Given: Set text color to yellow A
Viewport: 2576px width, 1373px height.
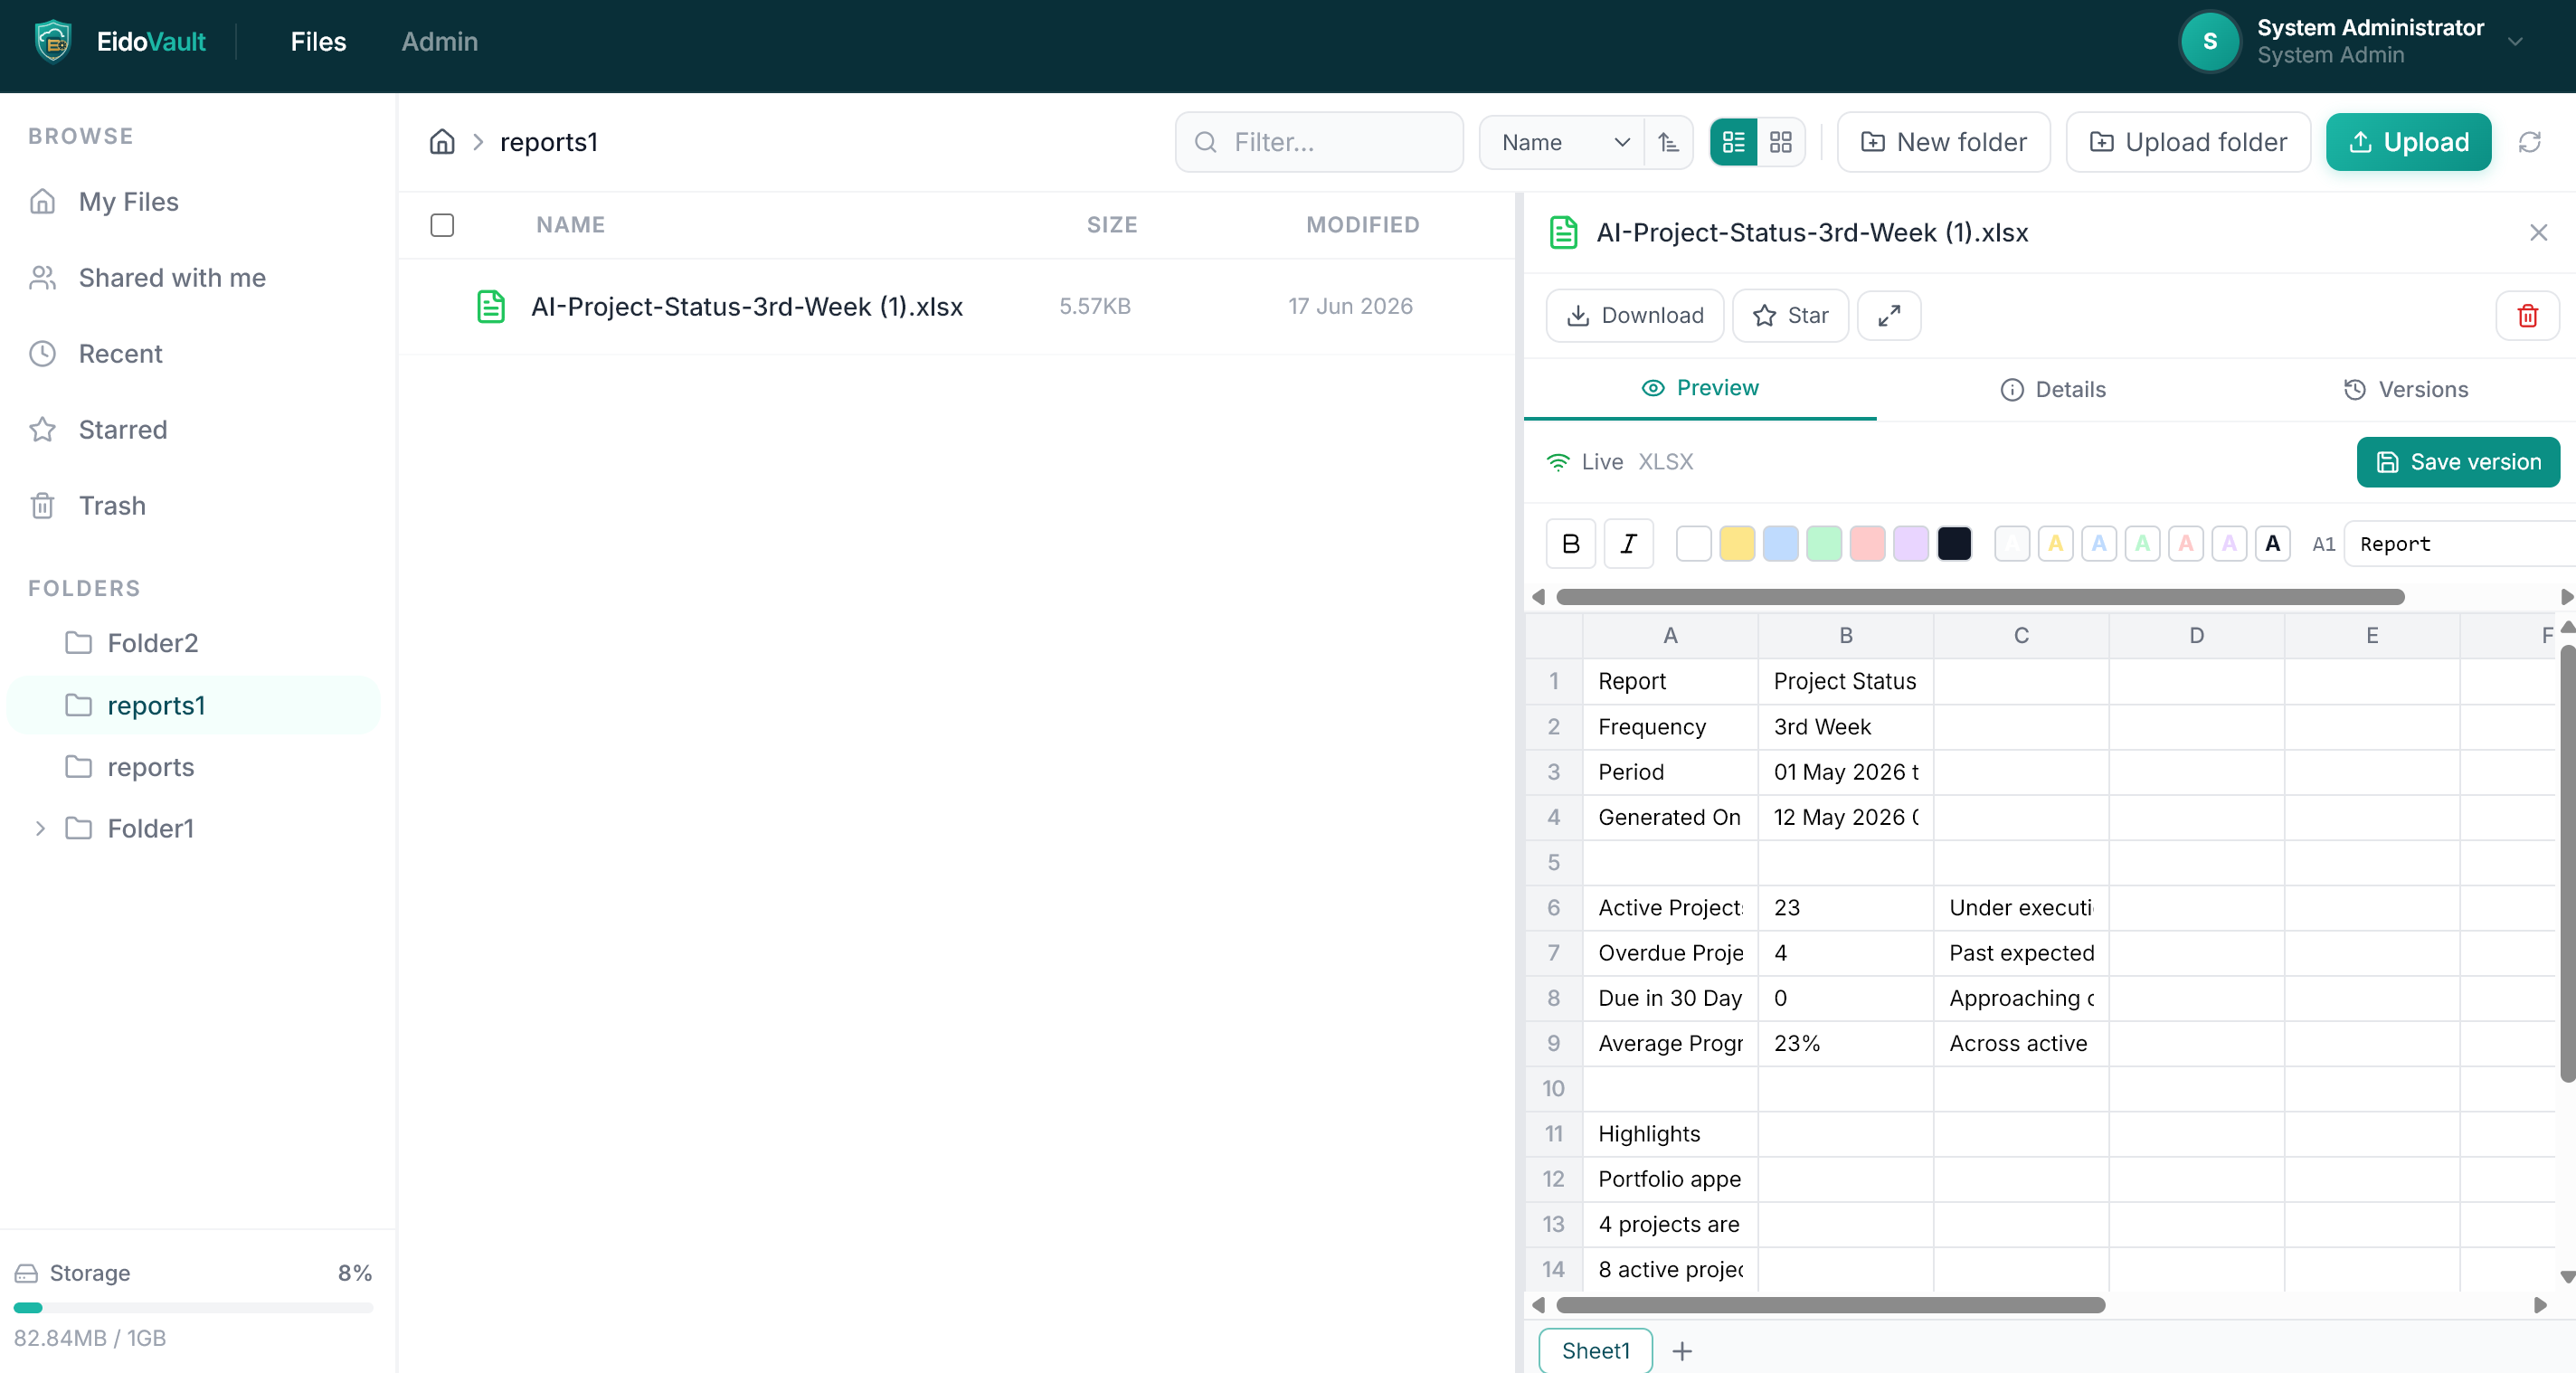Looking at the screenshot, I should (2055, 544).
